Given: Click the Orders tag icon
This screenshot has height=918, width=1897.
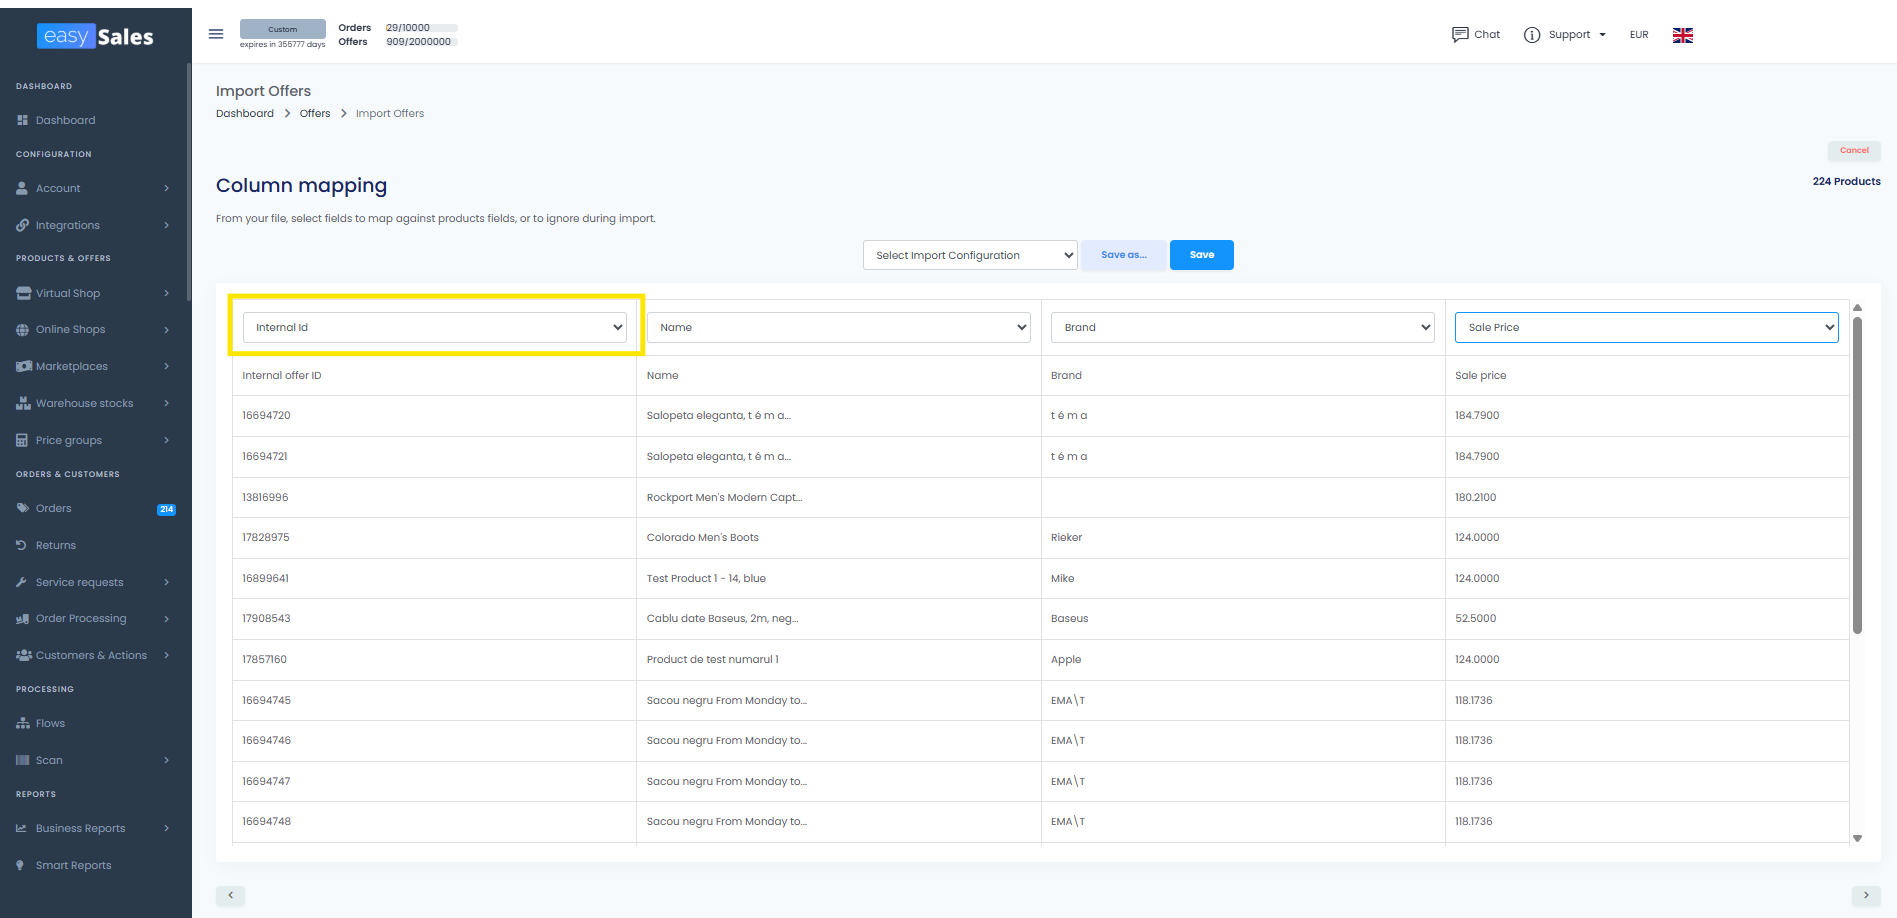Looking at the screenshot, I should point(22,508).
